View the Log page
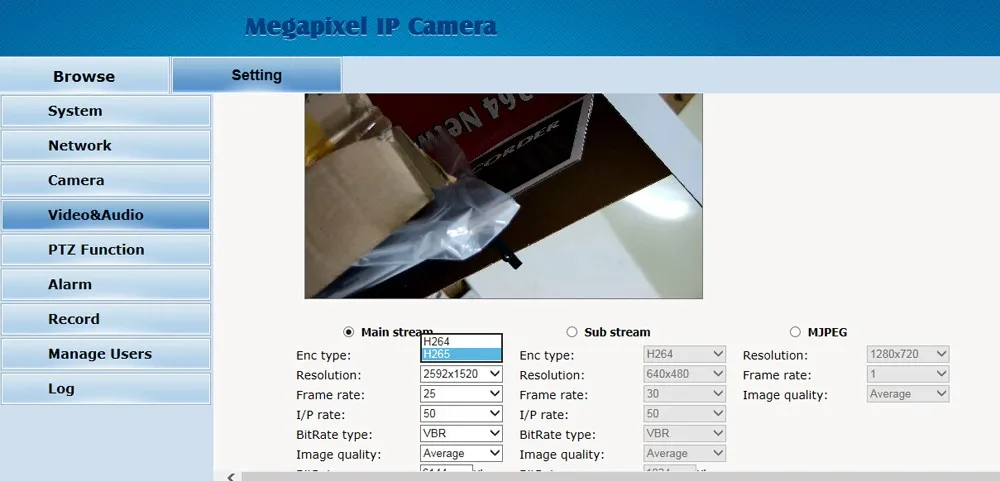This screenshot has width=1000, height=481. coord(106,388)
